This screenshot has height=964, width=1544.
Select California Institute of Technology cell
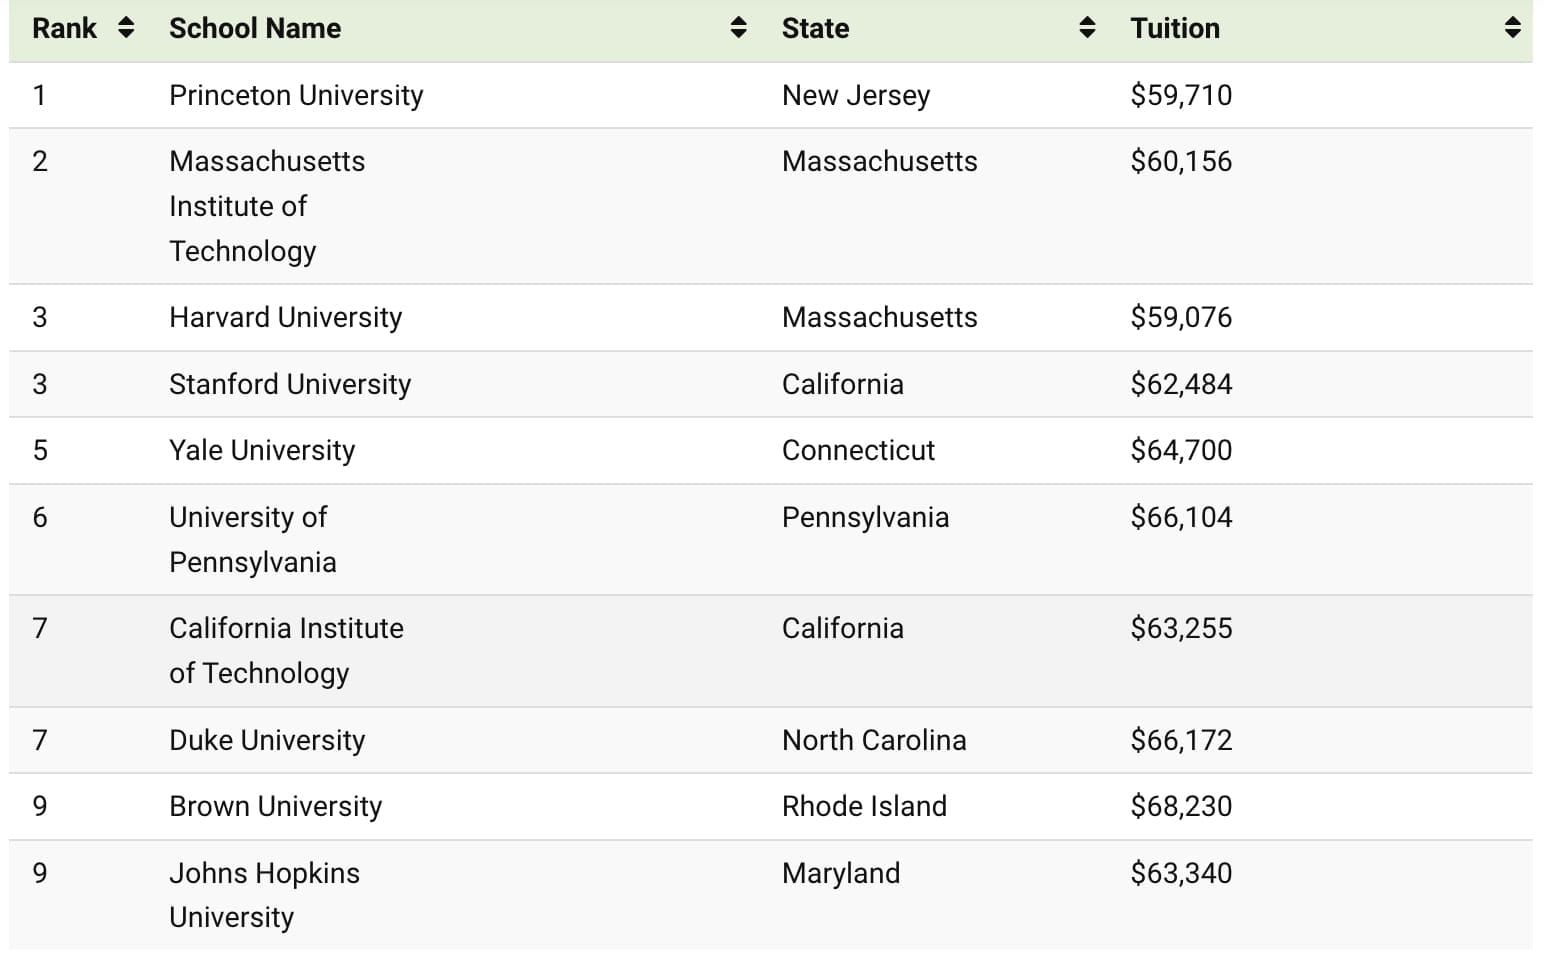(x=286, y=650)
